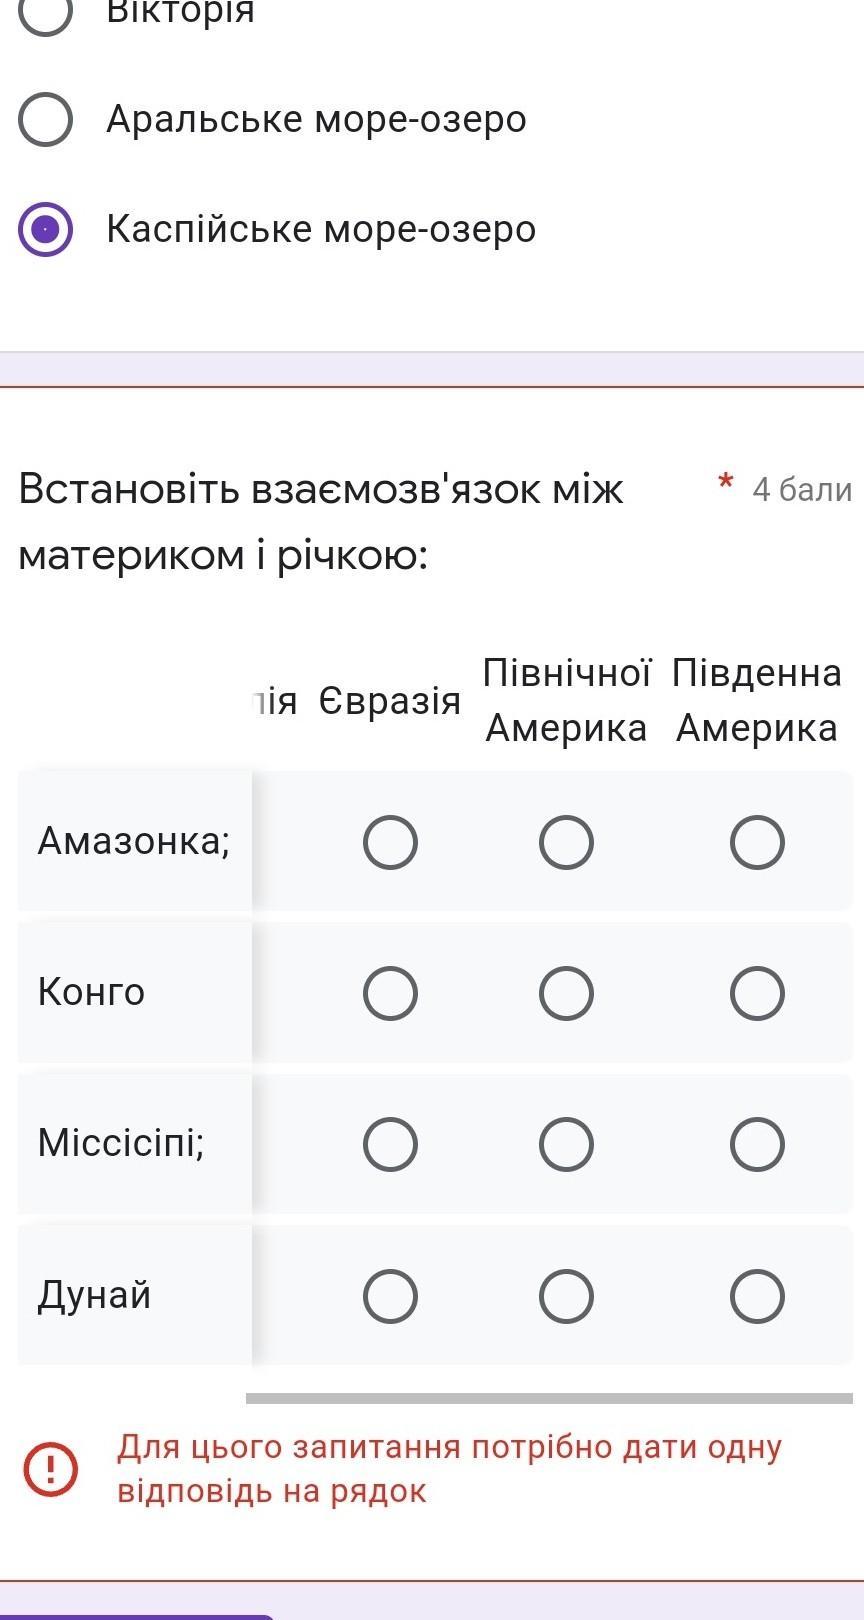Choose Південна Америка for Конго row

(x=757, y=993)
